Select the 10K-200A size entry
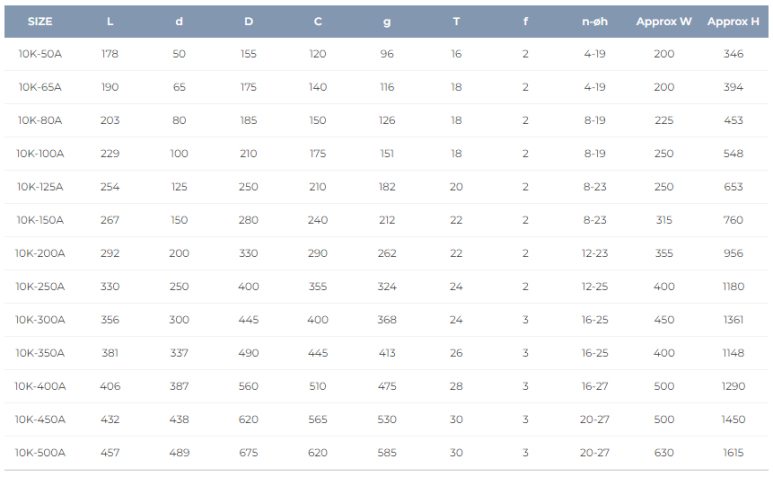 click(x=40, y=253)
